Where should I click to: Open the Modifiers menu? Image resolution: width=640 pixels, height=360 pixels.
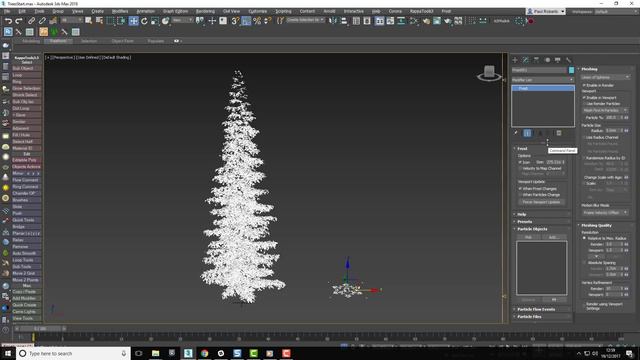(x=120, y=11)
